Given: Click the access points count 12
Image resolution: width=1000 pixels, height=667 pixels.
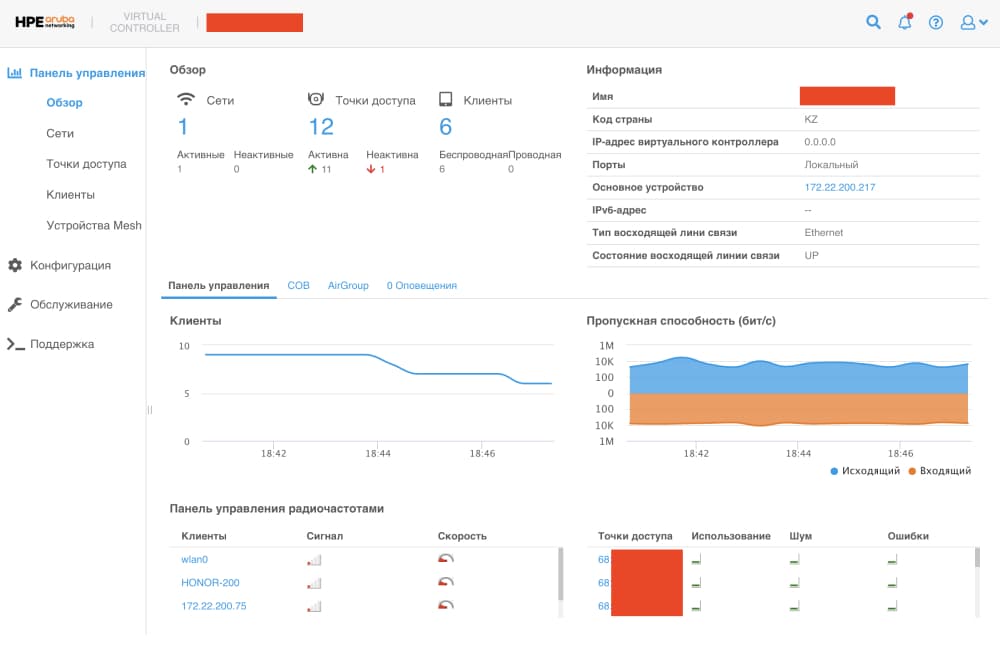Looking at the screenshot, I should coord(321,127).
